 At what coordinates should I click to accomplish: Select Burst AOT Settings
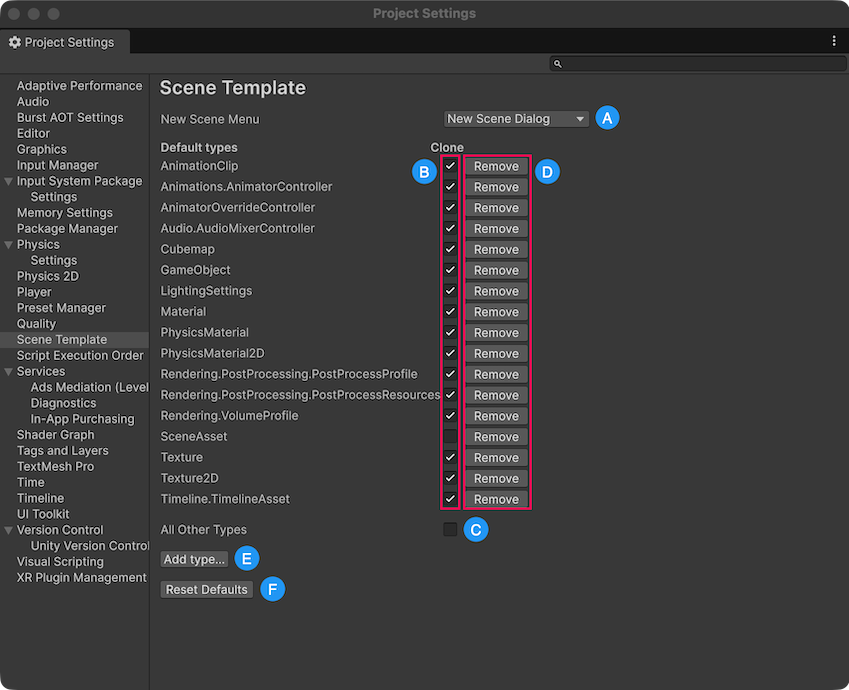pos(70,118)
